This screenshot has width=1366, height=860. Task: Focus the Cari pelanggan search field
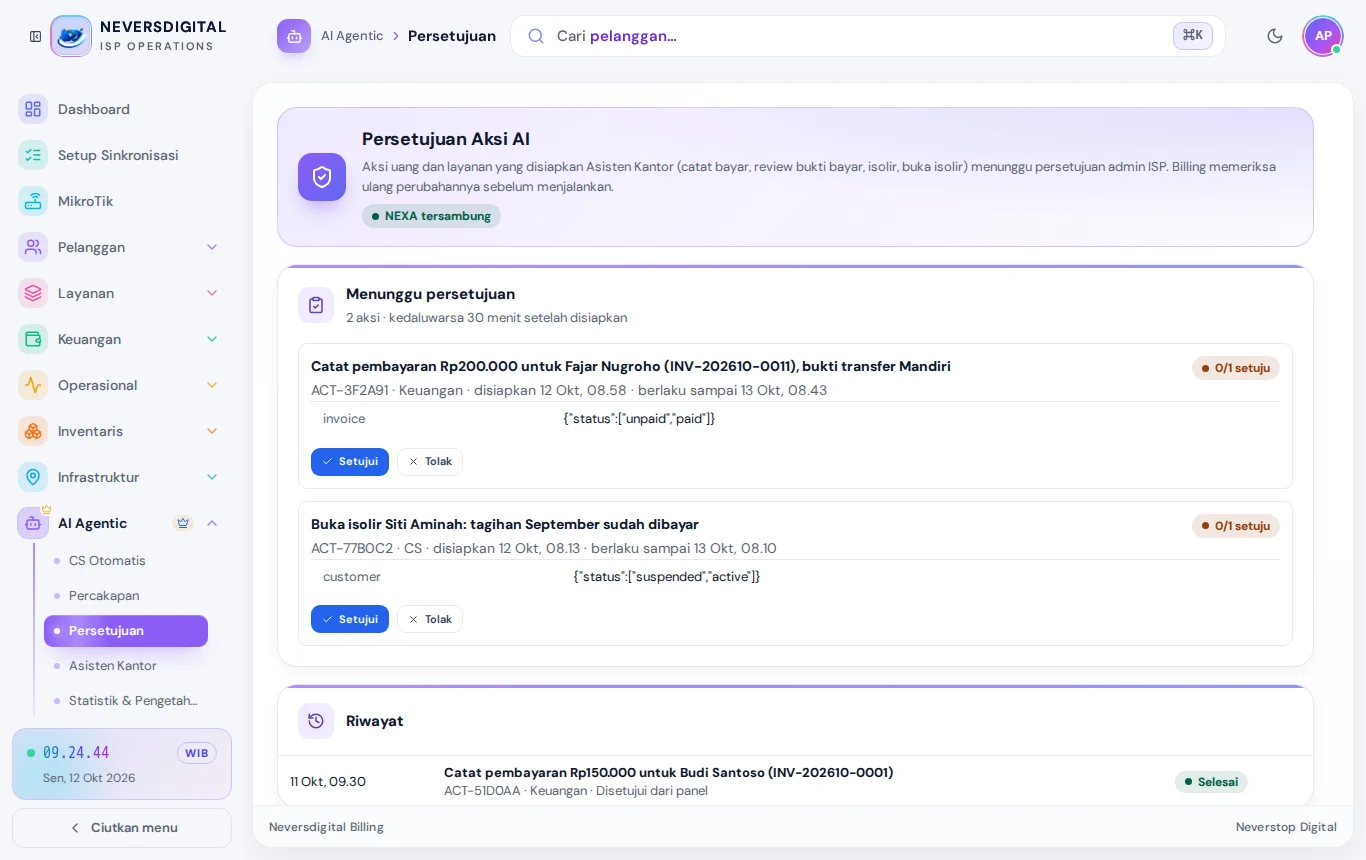[867, 36]
